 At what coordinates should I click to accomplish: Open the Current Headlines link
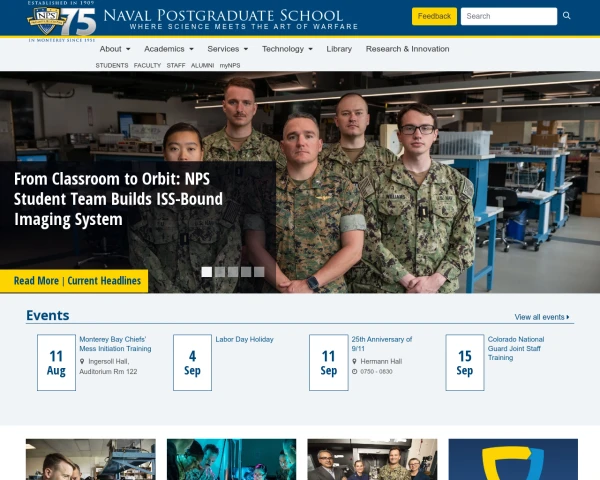click(104, 281)
